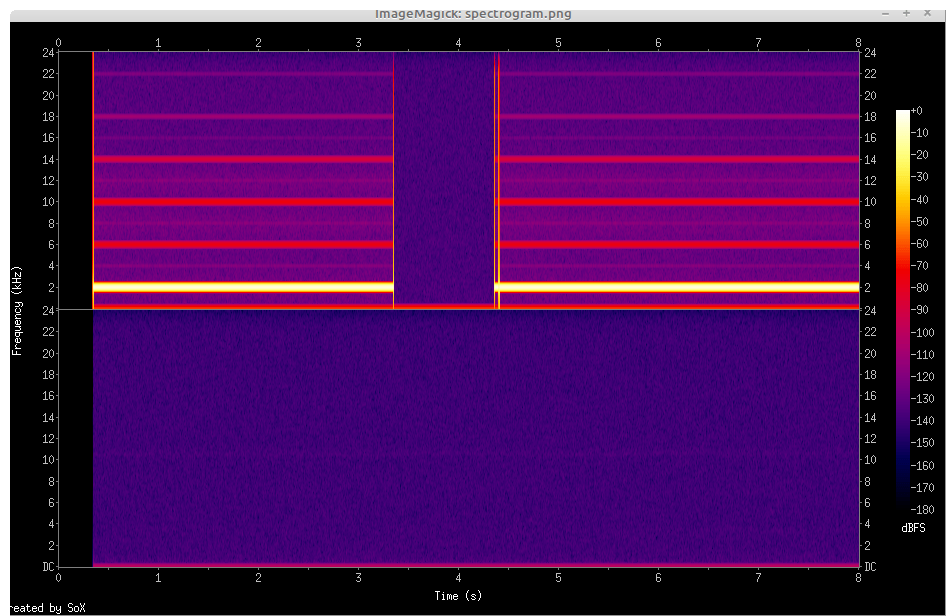Click the -110 value on the dBFS scale
Screen dimensions: 946x616
tap(922, 355)
